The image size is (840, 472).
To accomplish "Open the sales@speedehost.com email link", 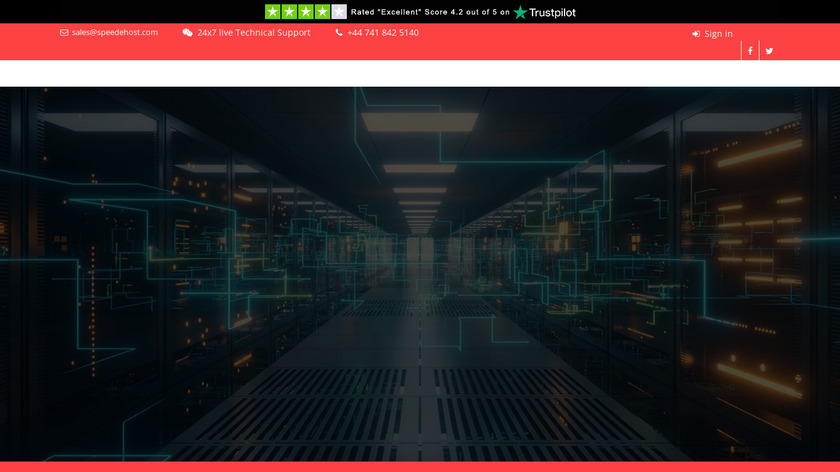I will click(115, 32).
